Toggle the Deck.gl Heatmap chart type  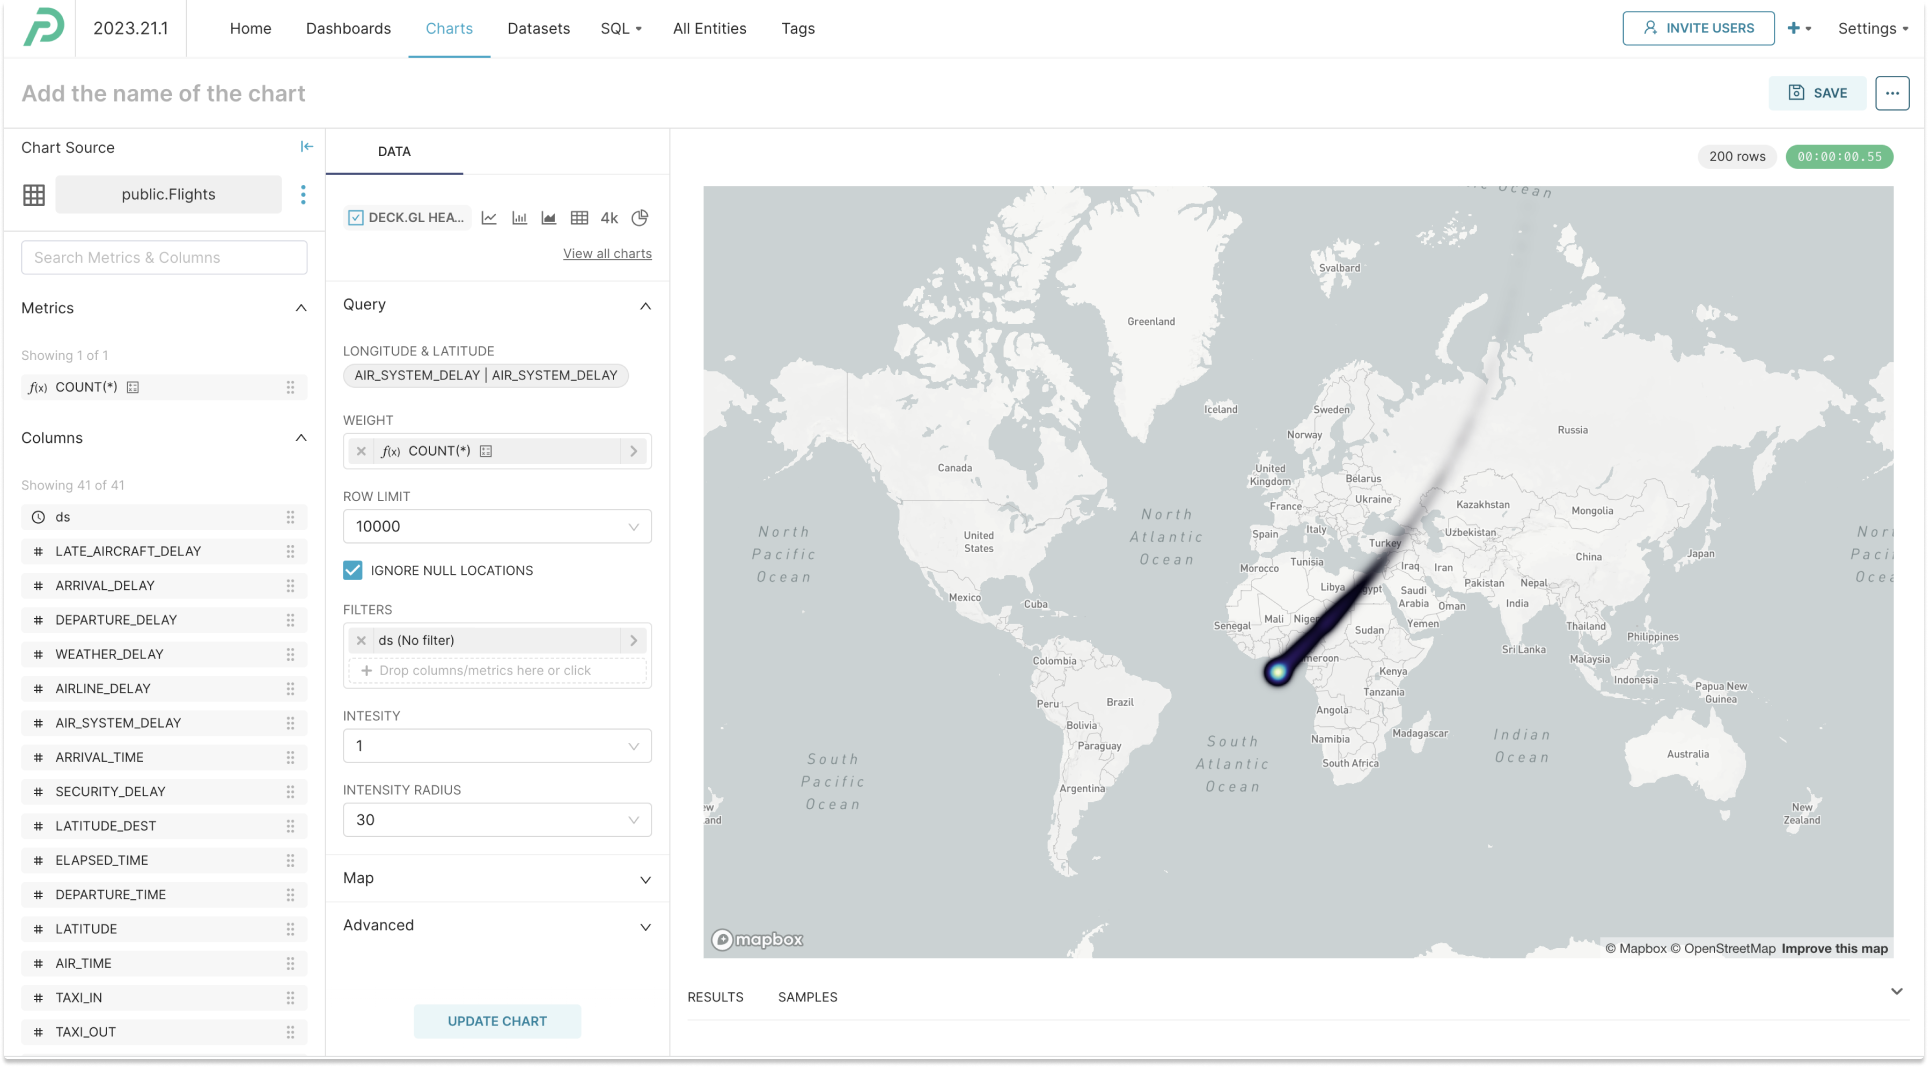pos(406,218)
